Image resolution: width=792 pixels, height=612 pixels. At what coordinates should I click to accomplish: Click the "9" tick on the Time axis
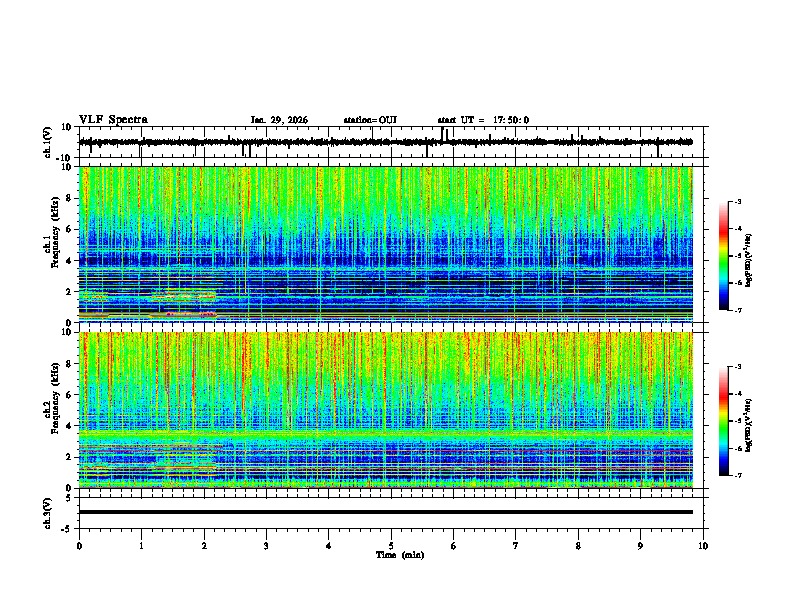(640, 545)
